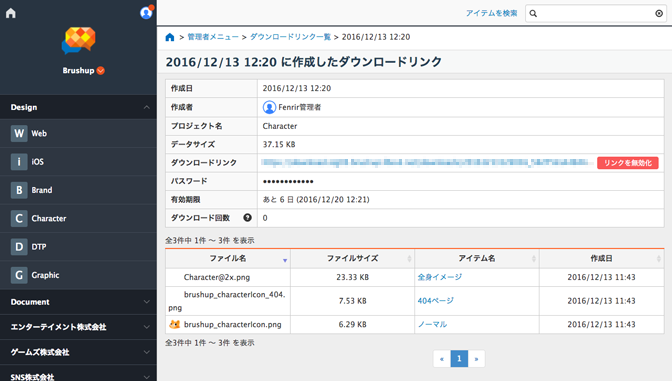Screen dimensions: 672x381
Task: Click the 7.53 KB file size
Action: tap(353, 301)
